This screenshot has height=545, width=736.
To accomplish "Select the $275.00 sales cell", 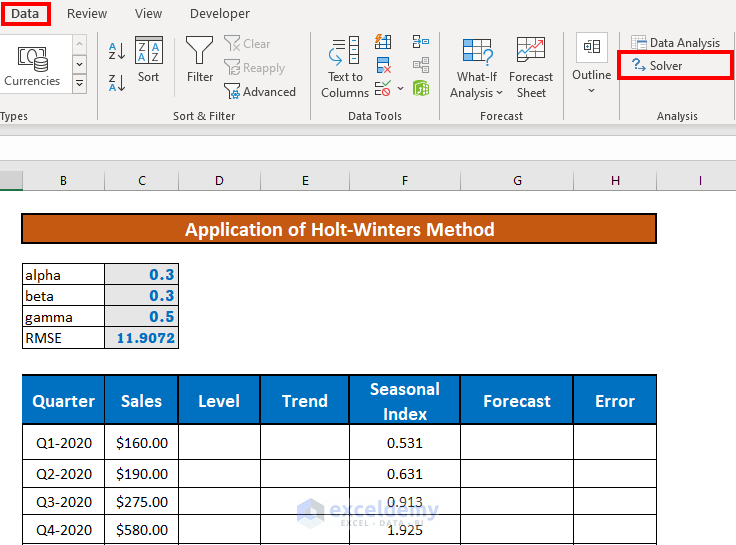I will 141,501.
